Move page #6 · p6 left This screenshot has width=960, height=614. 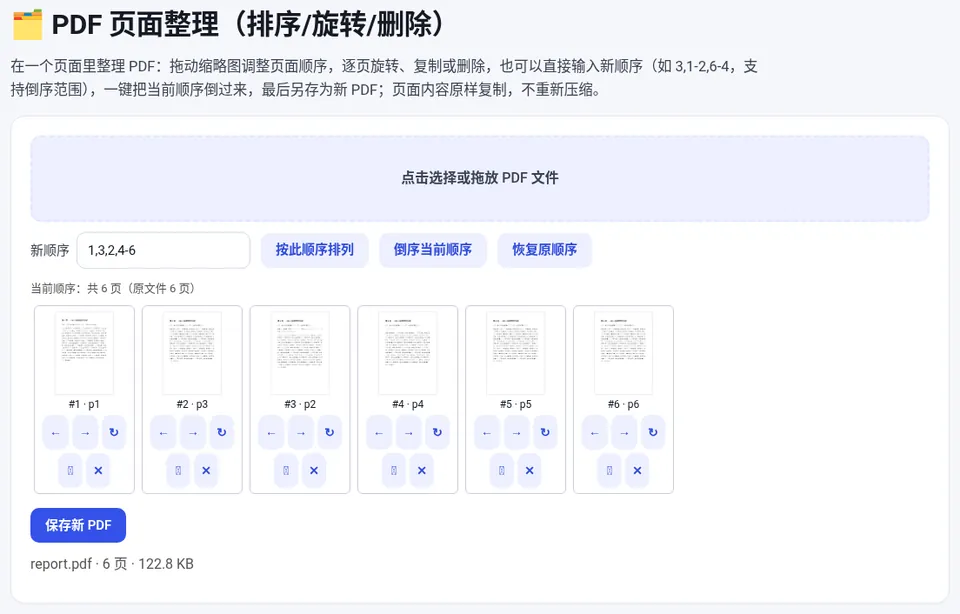pyautogui.click(x=594, y=433)
